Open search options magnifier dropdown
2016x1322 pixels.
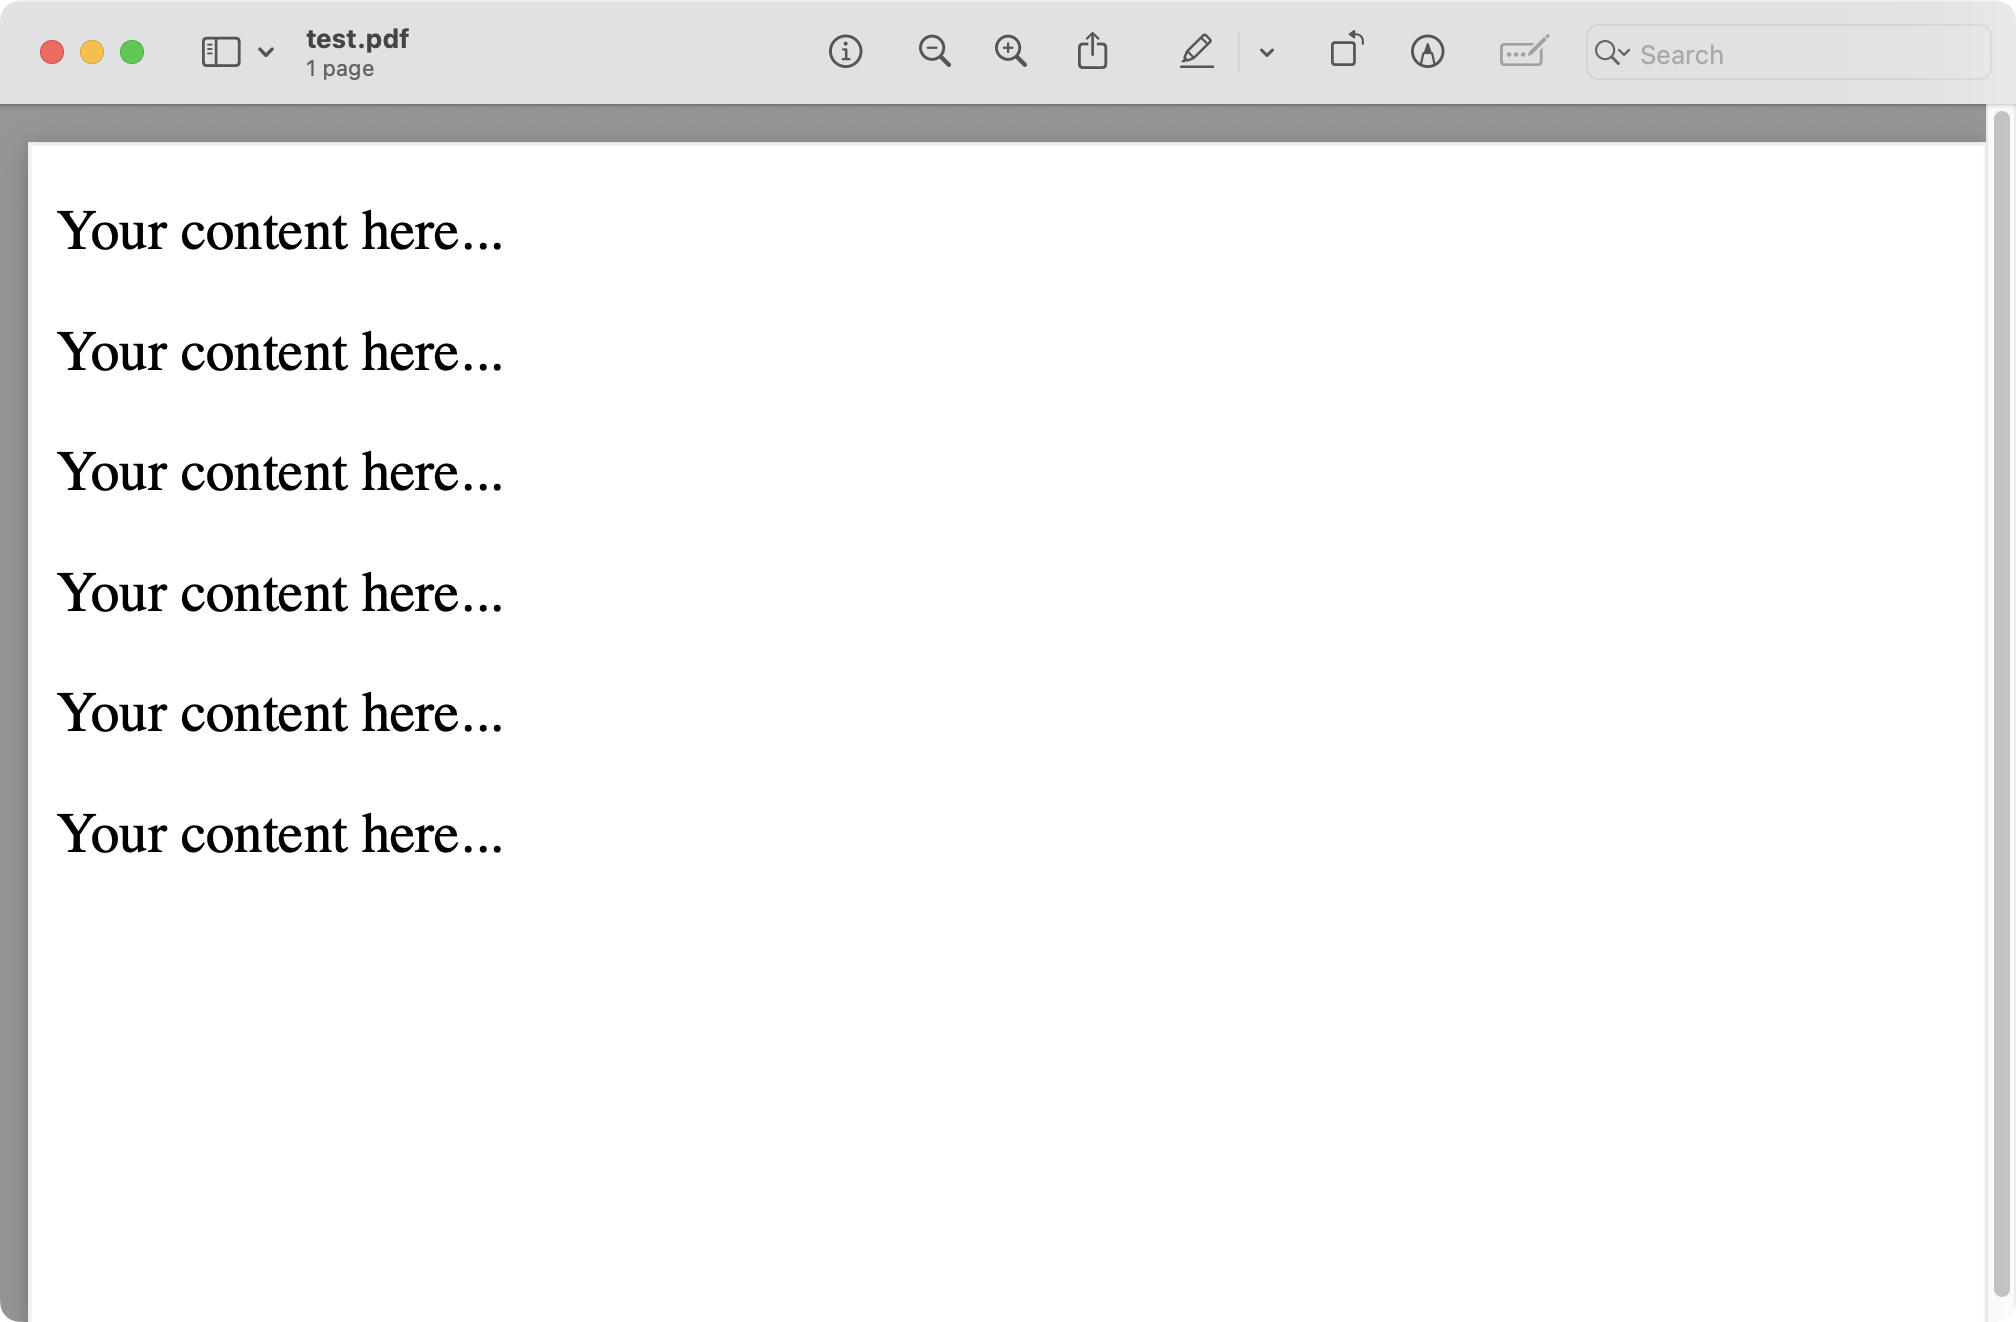(x=1611, y=53)
